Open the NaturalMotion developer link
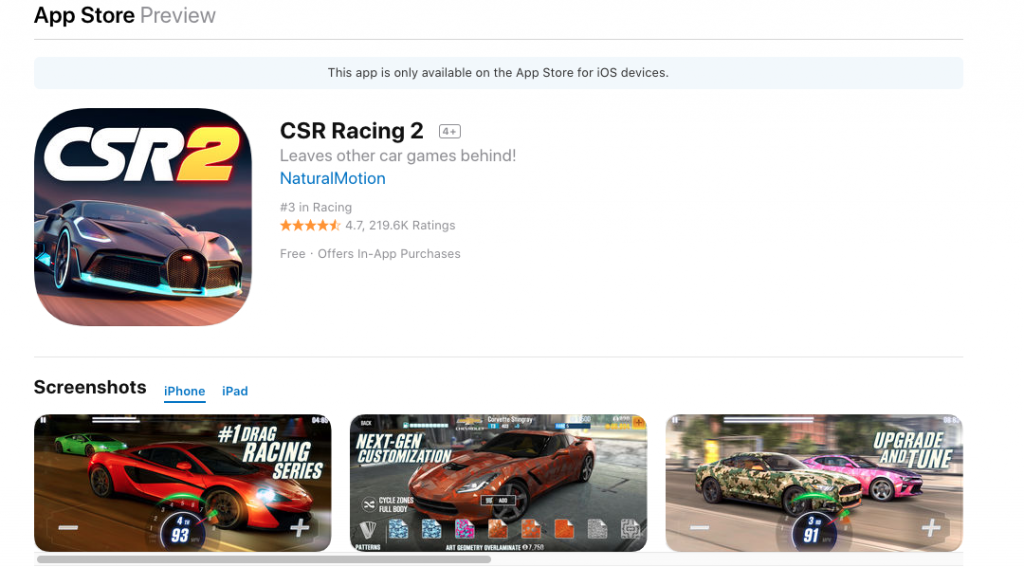The image size is (1024, 567). pyautogui.click(x=332, y=178)
